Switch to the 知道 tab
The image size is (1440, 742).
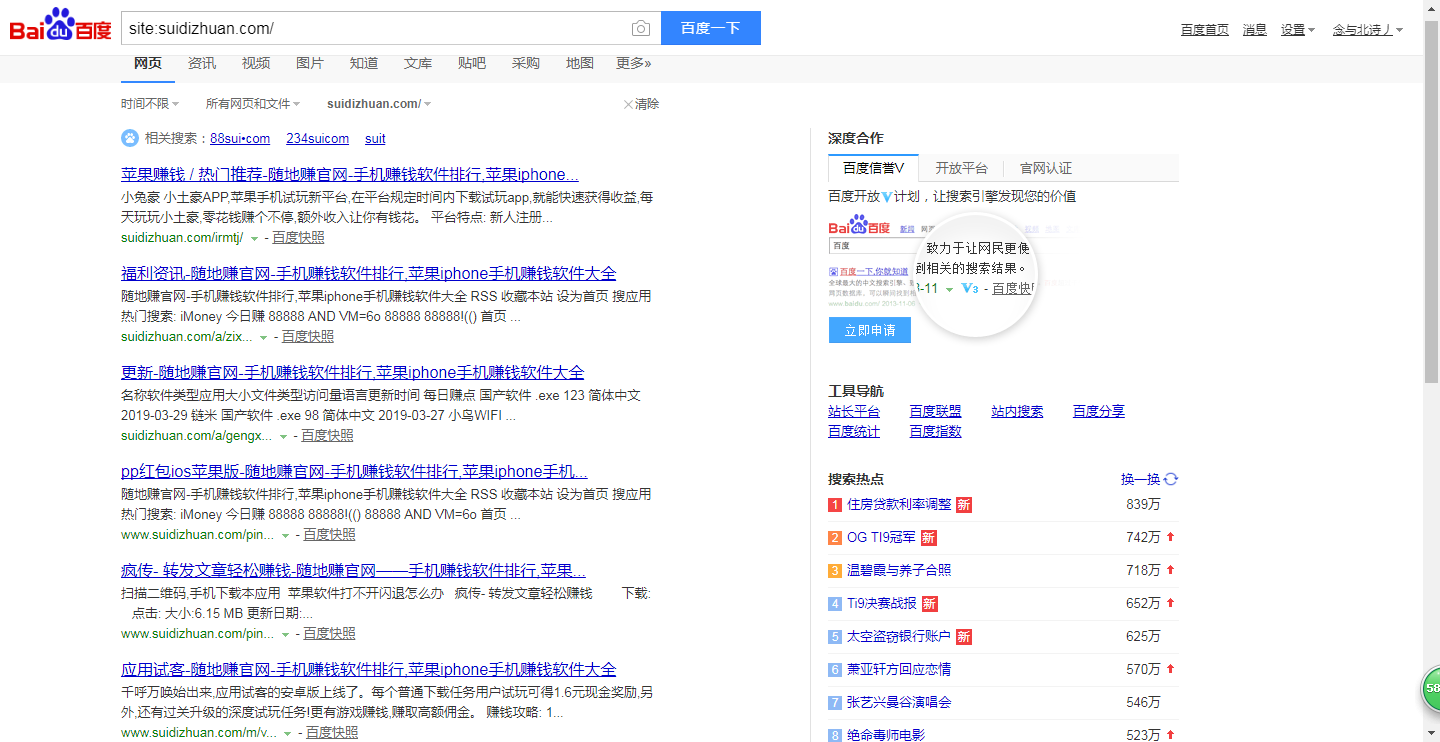pos(364,63)
